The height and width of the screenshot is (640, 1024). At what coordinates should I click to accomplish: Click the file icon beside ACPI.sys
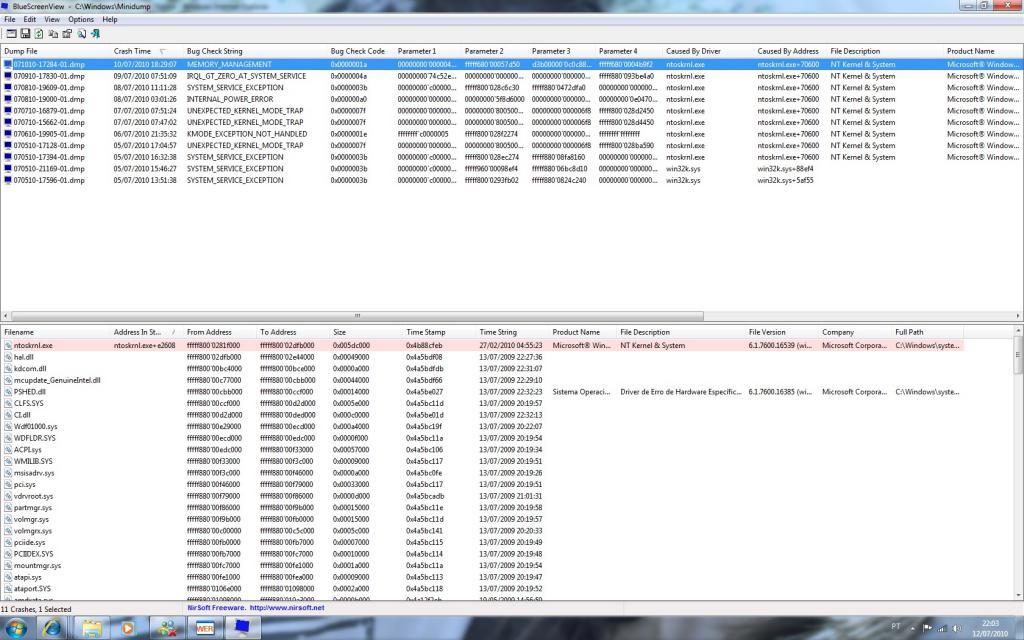(x=8, y=450)
